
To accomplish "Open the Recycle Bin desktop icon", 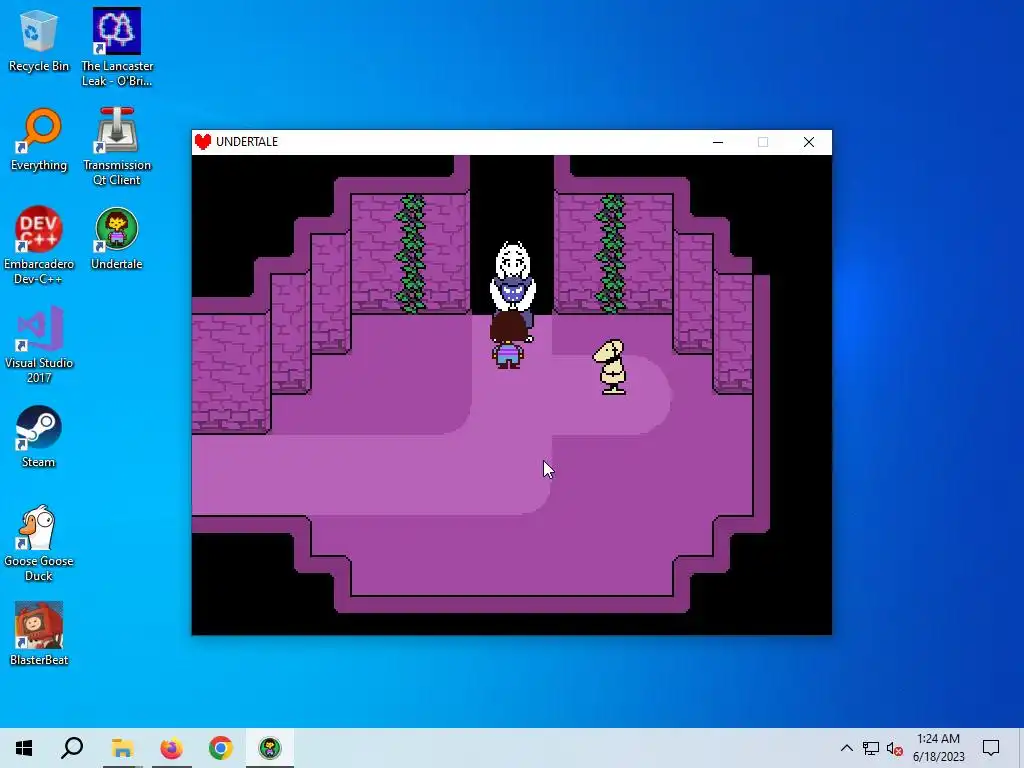I will [x=39, y=41].
